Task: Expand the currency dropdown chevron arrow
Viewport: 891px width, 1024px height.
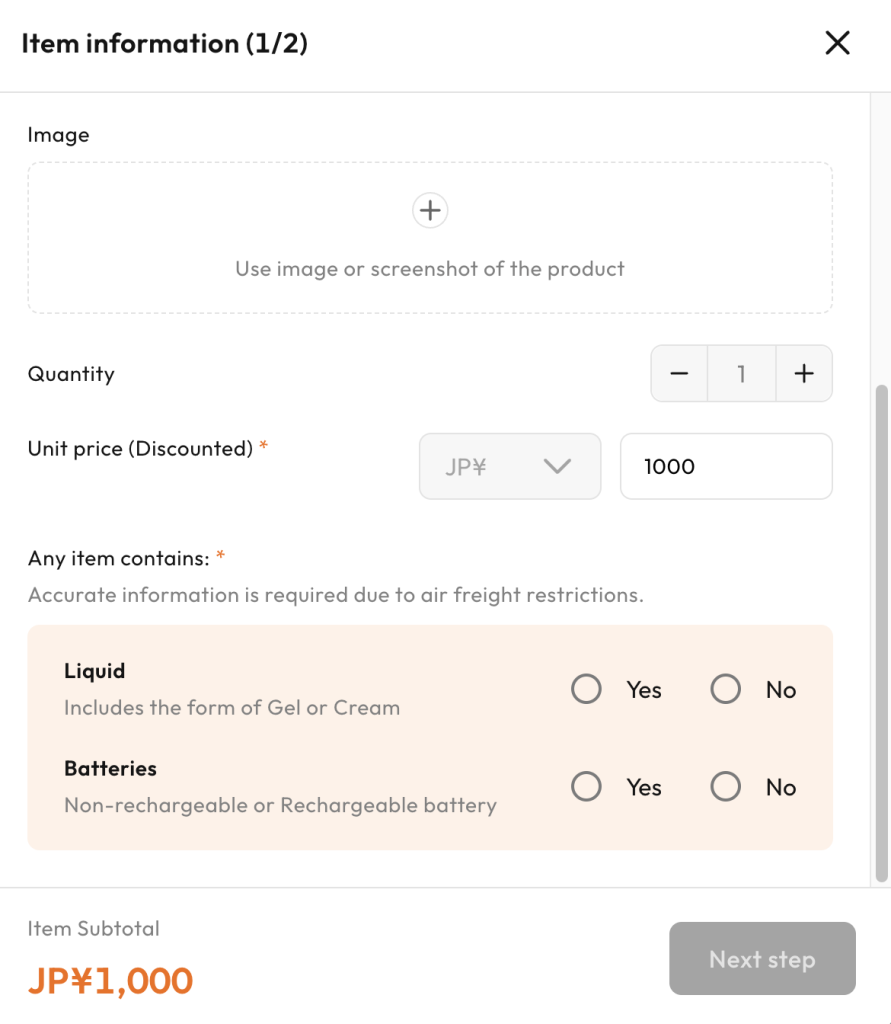Action: [556, 466]
